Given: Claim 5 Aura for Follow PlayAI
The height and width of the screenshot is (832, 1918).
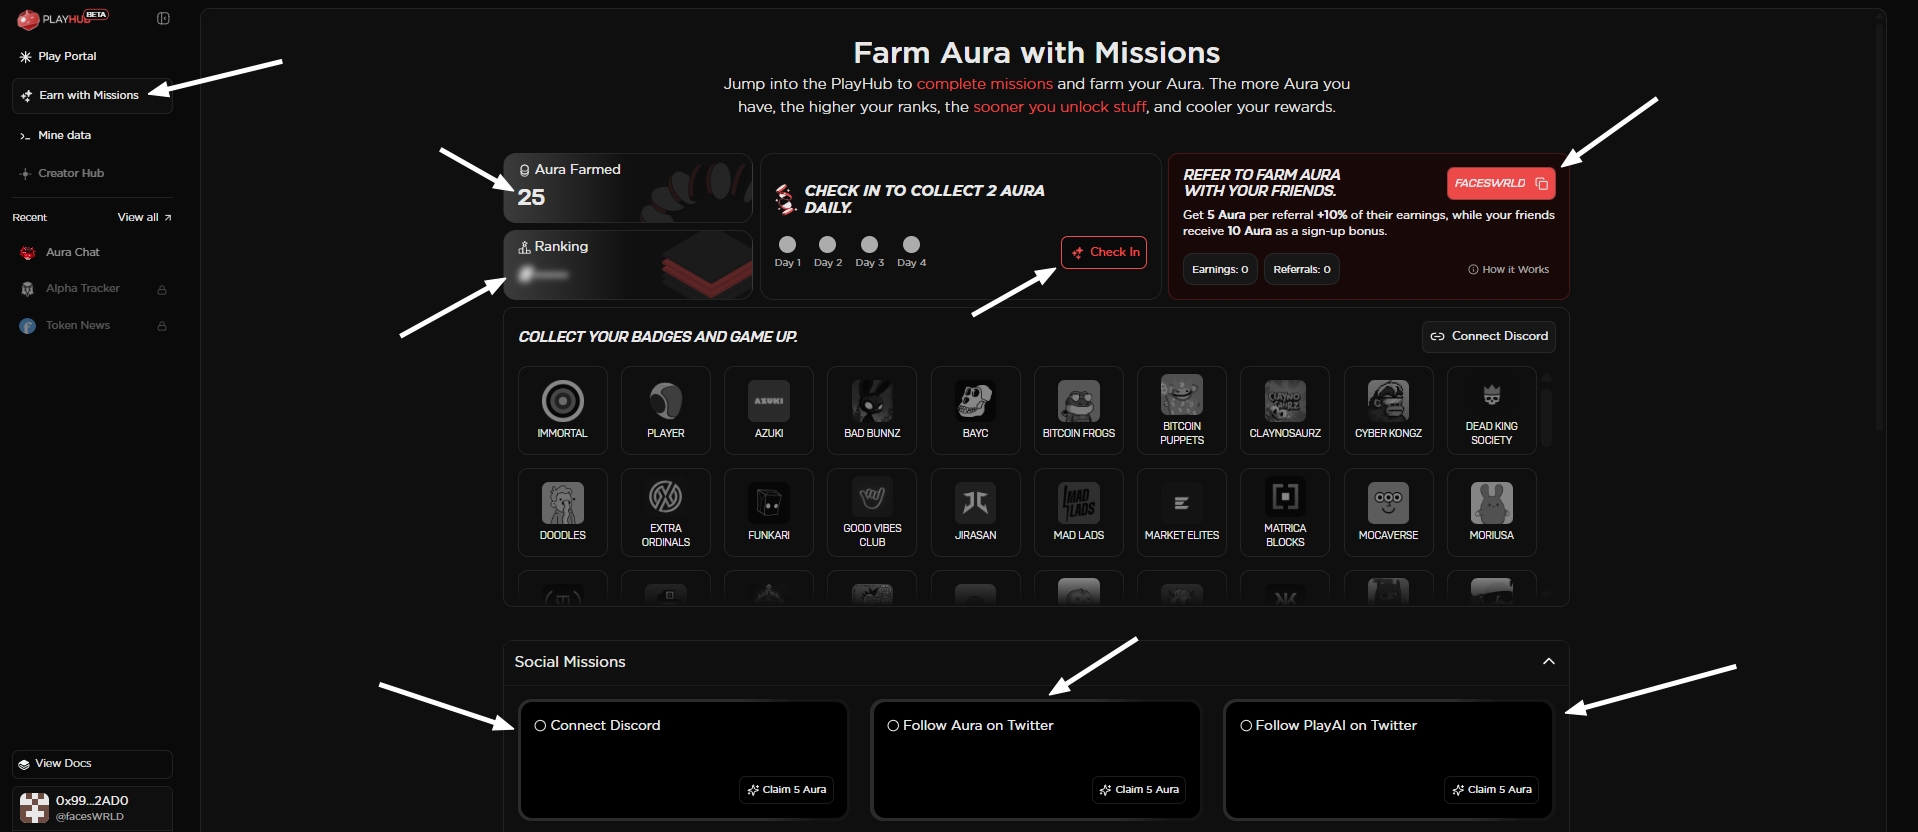Looking at the screenshot, I should pos(1492,790).
